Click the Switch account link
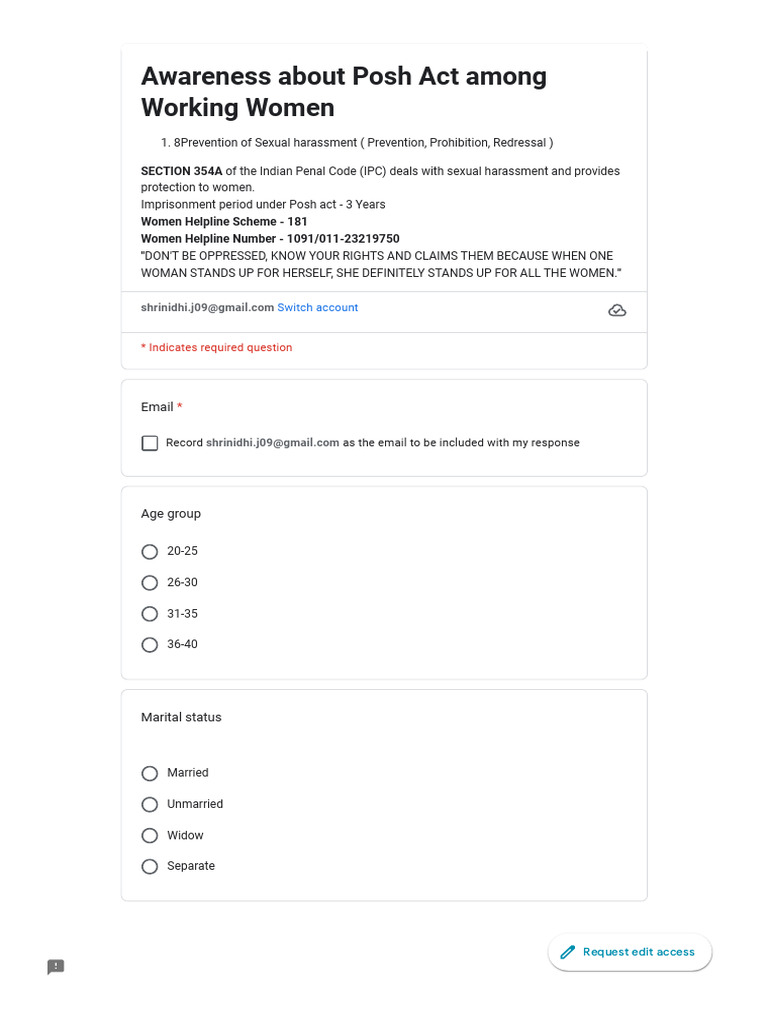 tap(317, 308)
